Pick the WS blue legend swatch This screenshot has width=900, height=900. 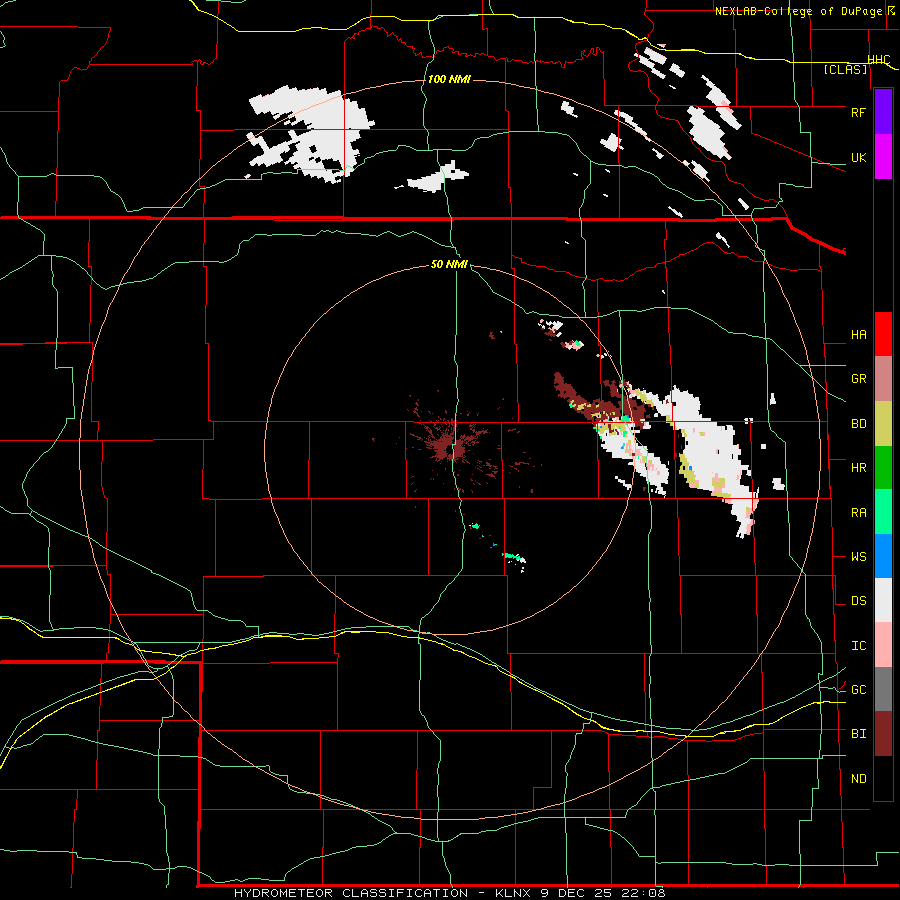[883, 556]
